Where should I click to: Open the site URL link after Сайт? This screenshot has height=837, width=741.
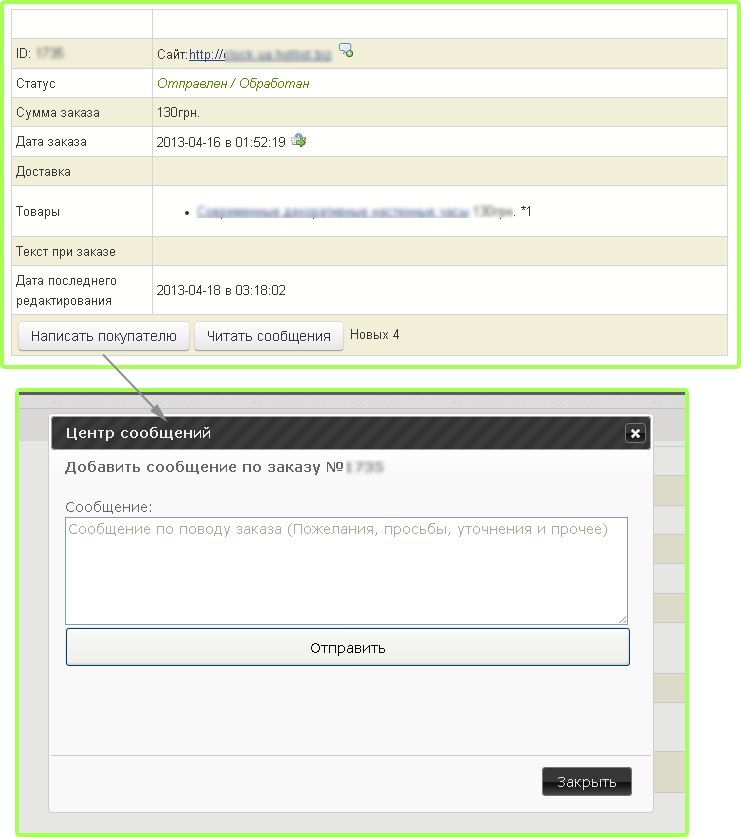tap(259, 53)
